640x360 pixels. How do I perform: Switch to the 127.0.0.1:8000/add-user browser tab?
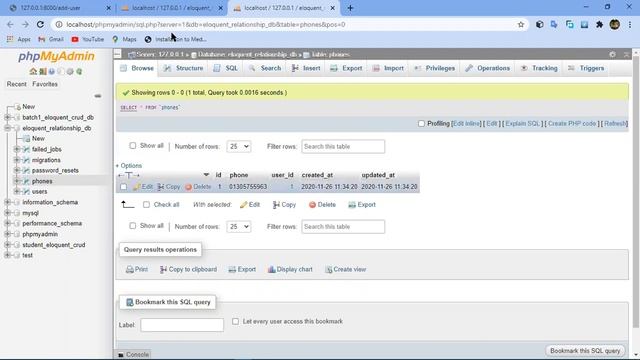point(59,8)
